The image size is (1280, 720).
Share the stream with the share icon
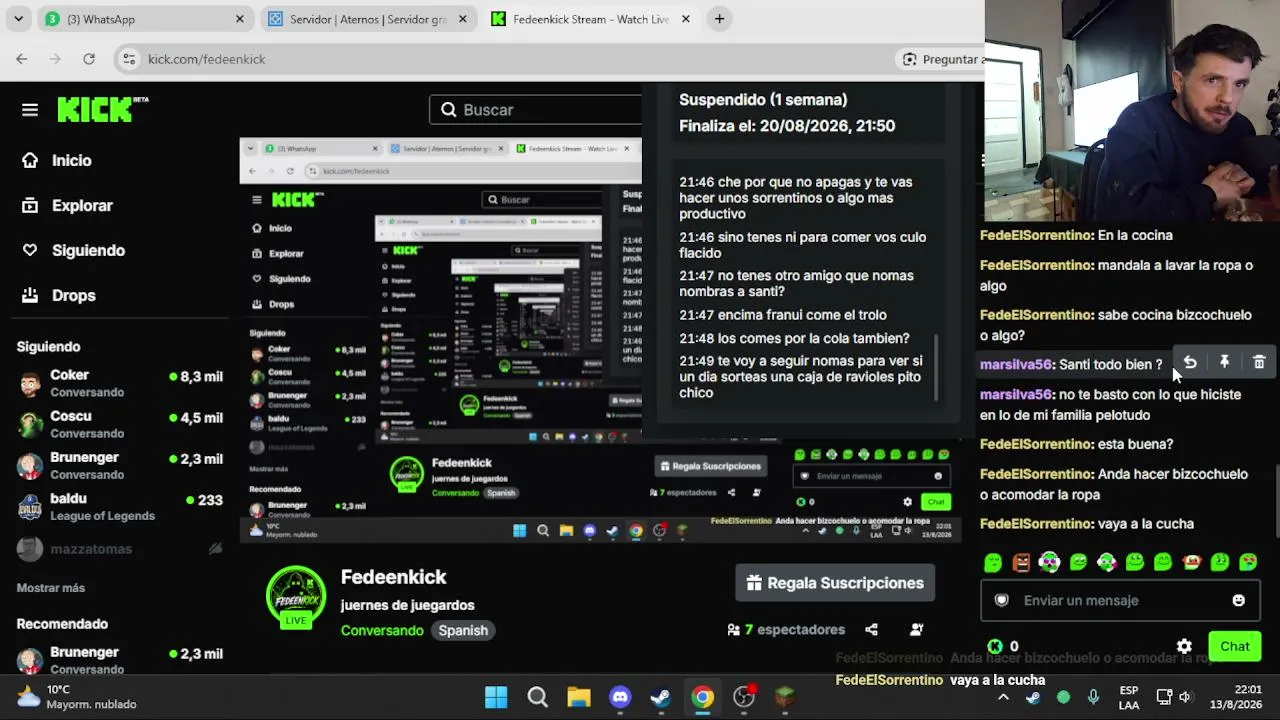[x=871, y=629]
